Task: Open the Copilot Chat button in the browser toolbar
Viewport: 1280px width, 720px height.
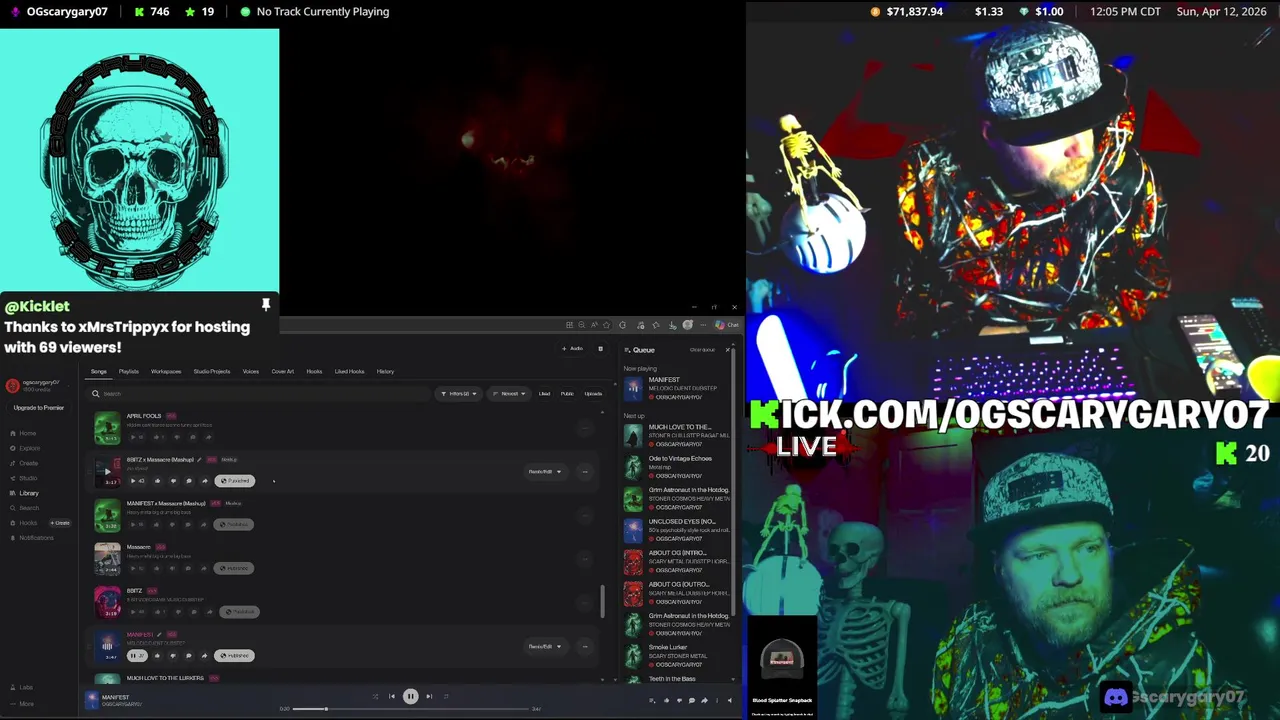Action: [x=727, y=325]
